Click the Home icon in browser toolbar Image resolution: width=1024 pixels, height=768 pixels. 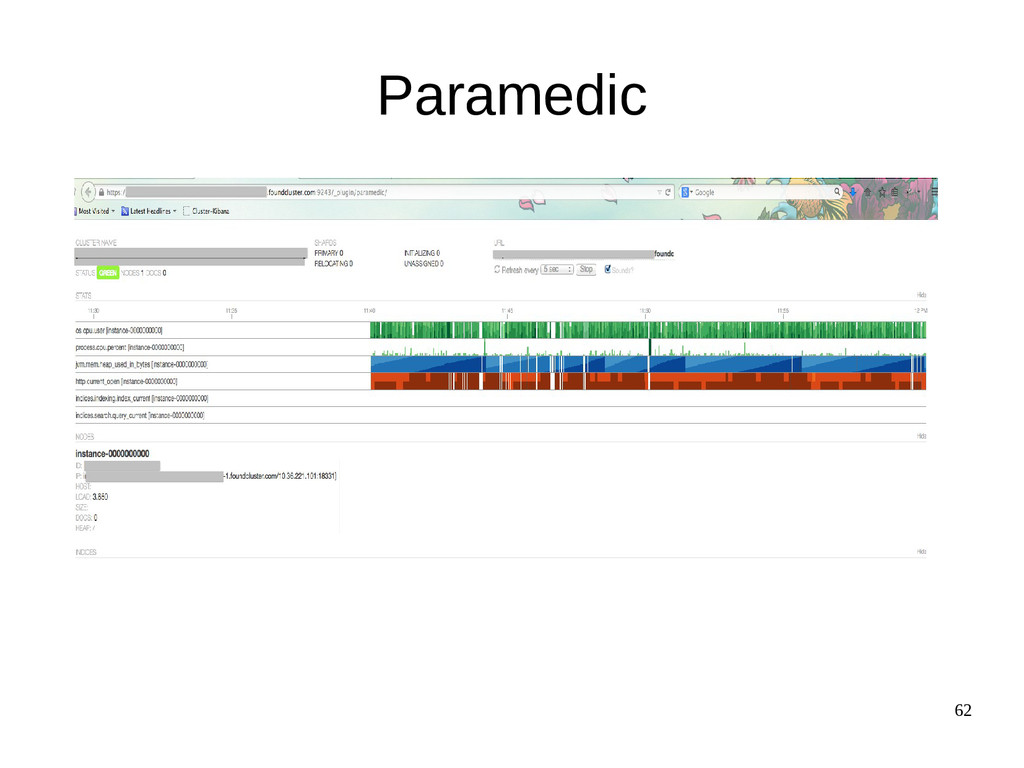tap(868, 192)
